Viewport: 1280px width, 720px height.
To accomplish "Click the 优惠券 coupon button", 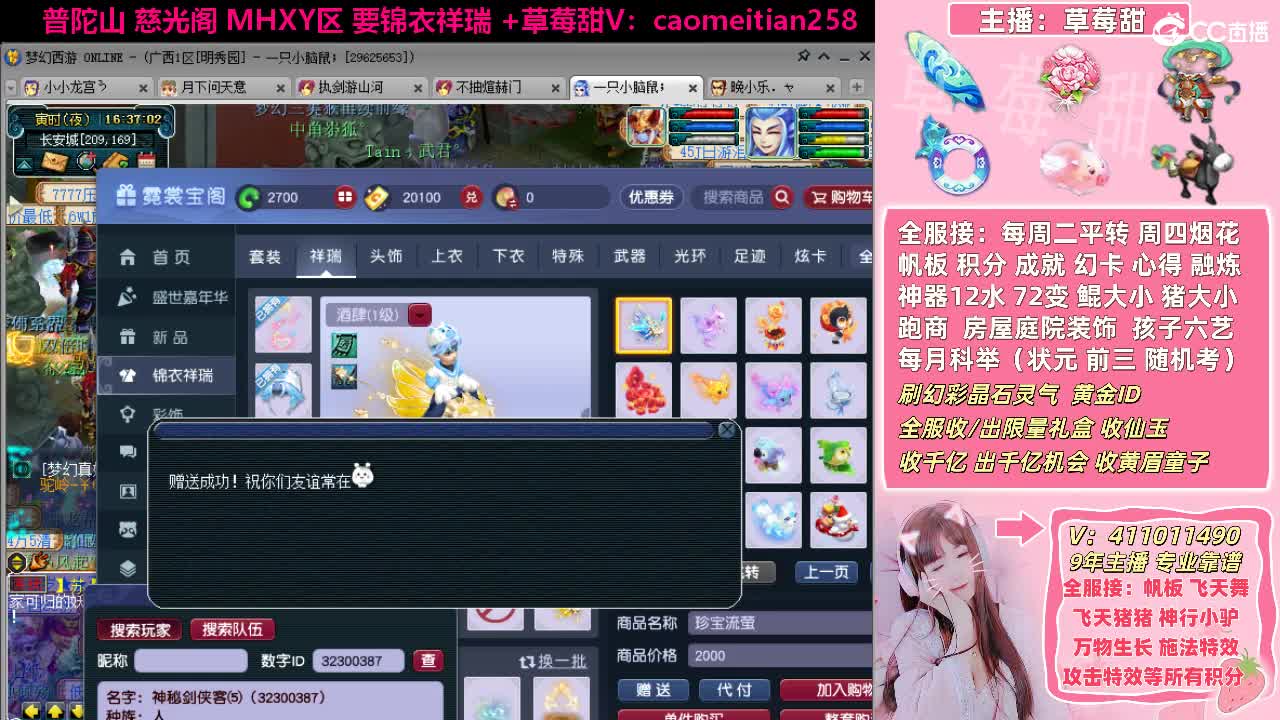I will 651,197.
